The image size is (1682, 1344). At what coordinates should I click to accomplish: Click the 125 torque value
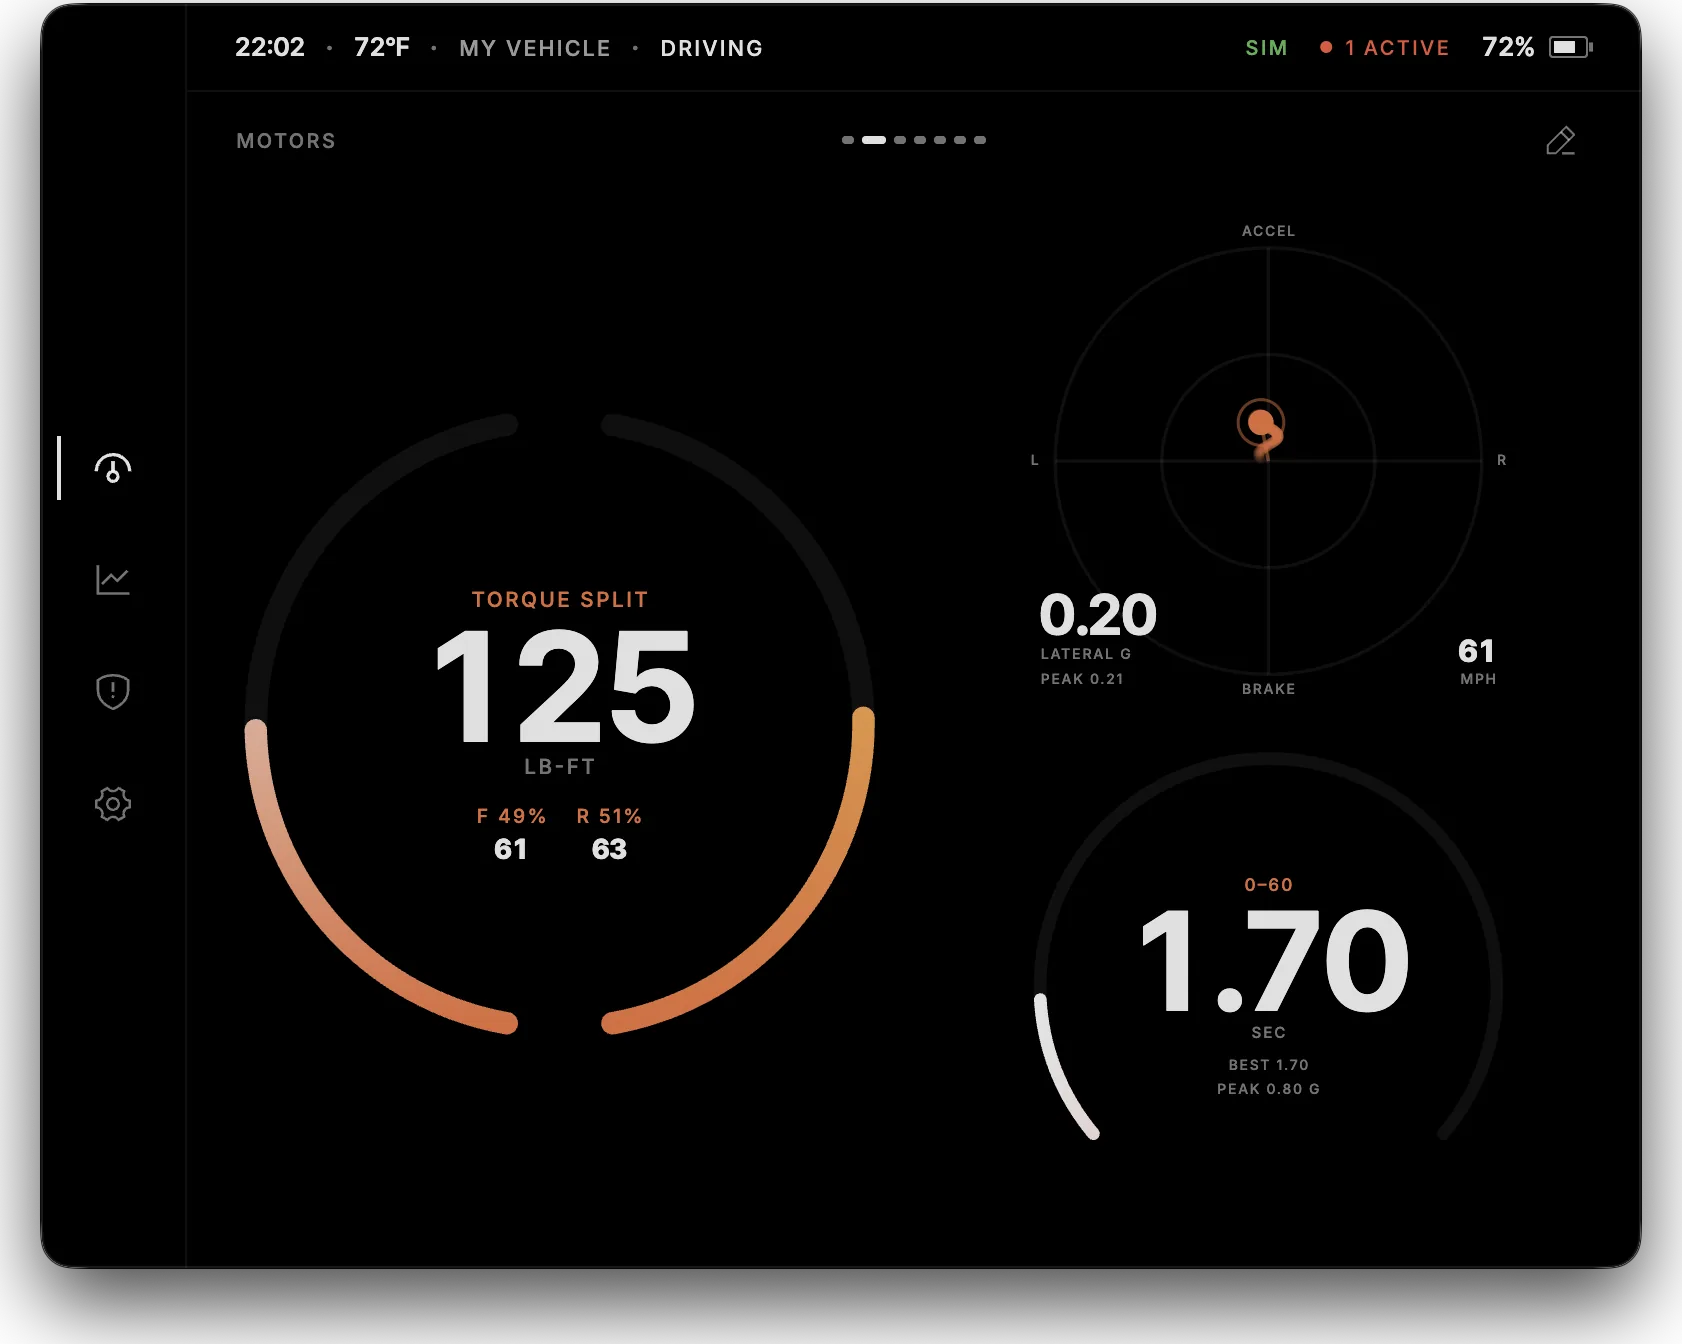pos(565,686)
